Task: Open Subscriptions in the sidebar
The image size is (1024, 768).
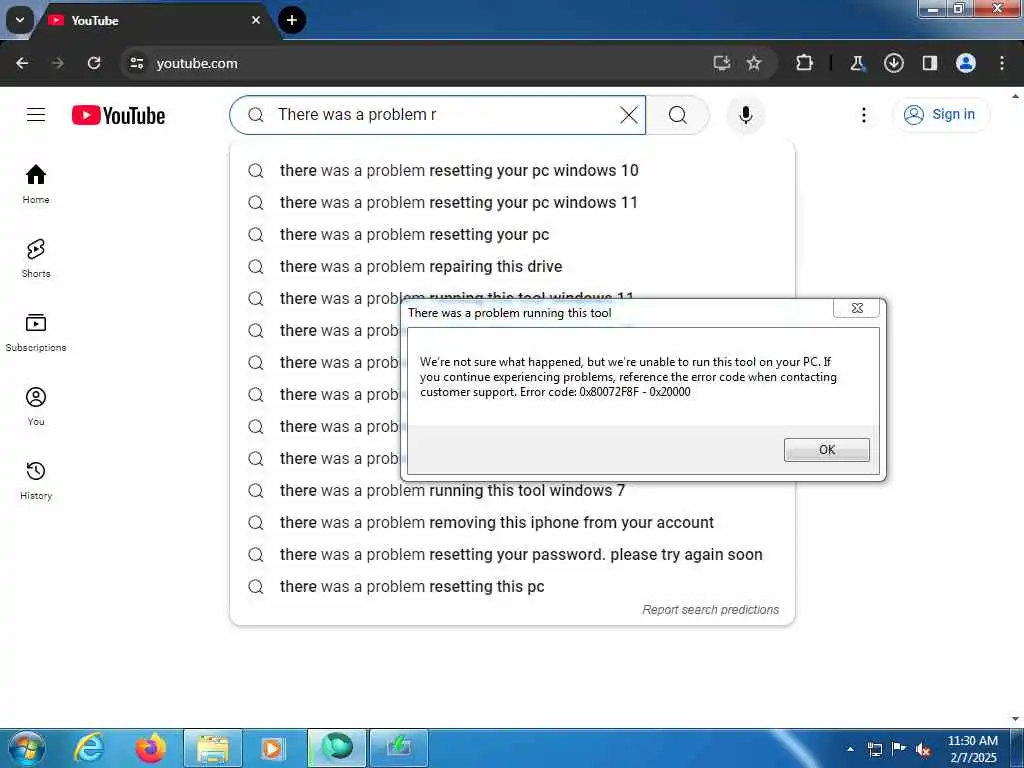Action: [36, 332]
